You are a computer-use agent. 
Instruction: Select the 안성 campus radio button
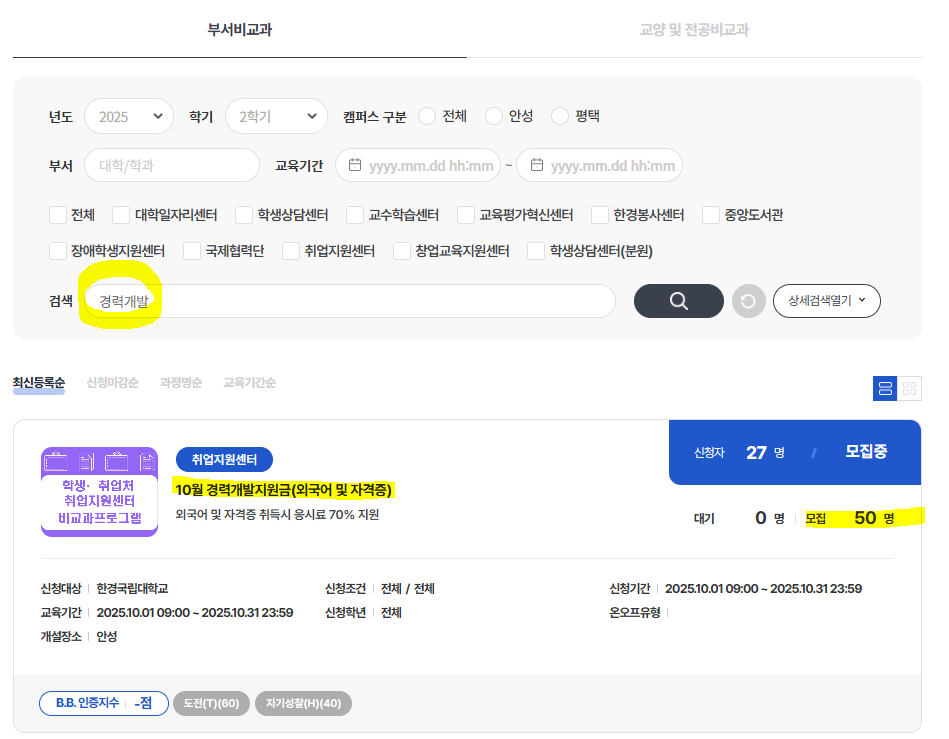point(493,116)
